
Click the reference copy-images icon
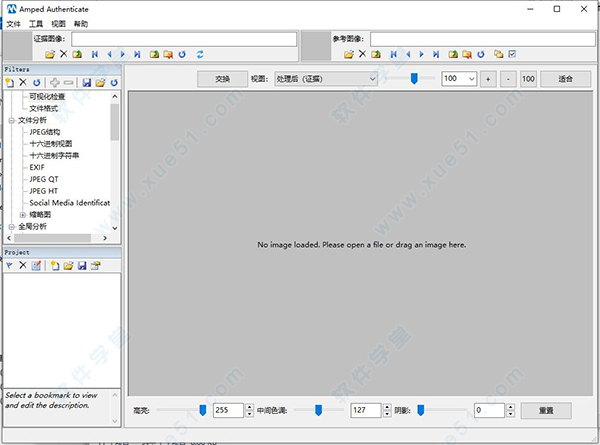tap(498, 54)
